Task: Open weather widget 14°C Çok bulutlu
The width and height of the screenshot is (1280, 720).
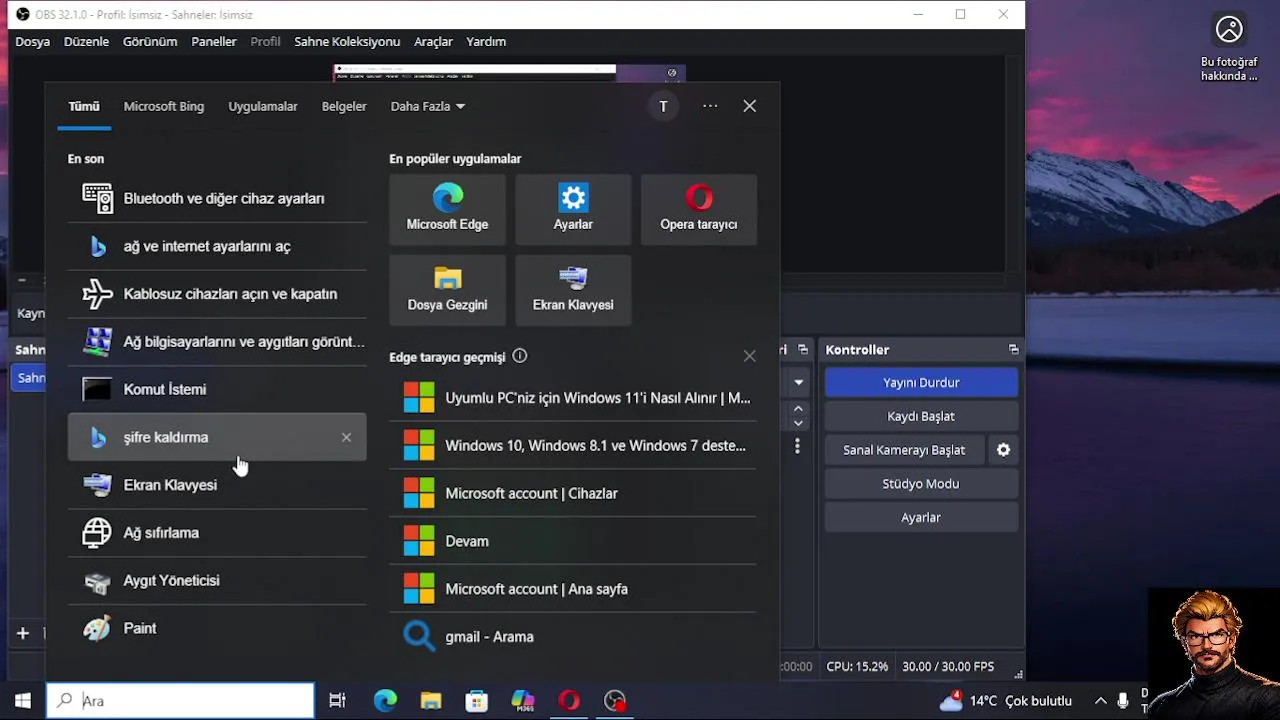Action: tap(1007, 701)
